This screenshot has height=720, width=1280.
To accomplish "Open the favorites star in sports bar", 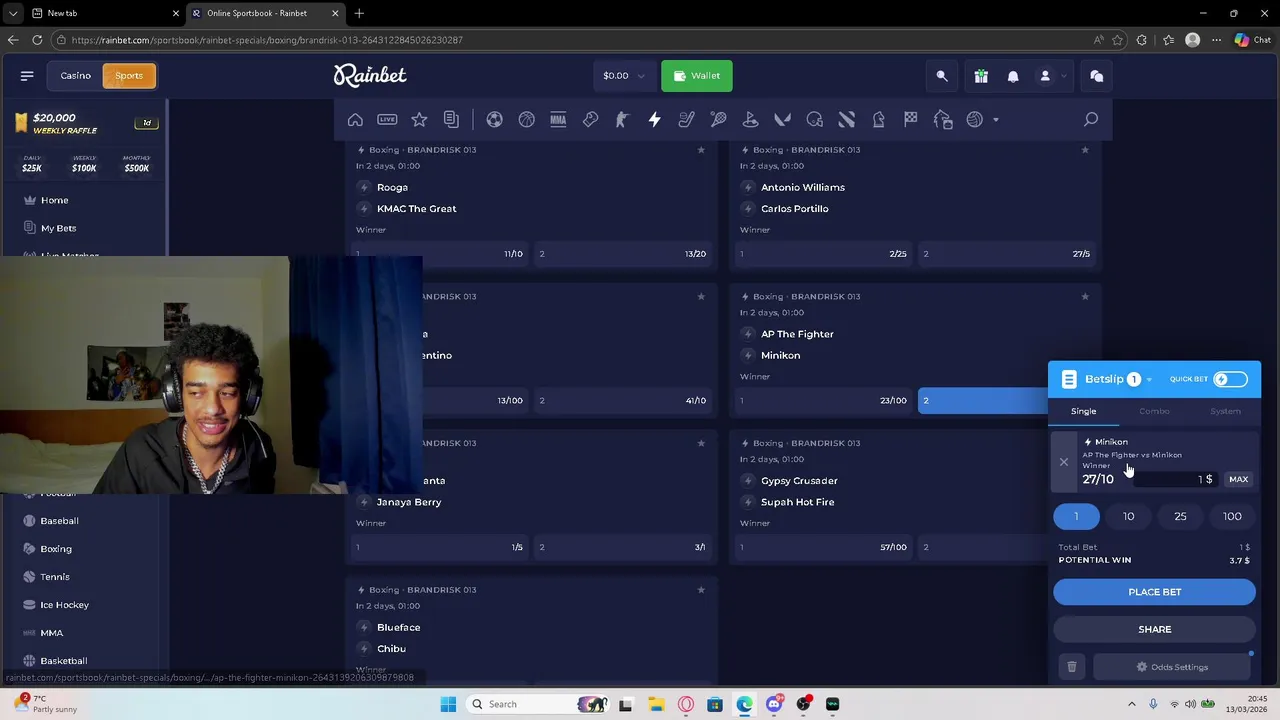I will point(419,120).
